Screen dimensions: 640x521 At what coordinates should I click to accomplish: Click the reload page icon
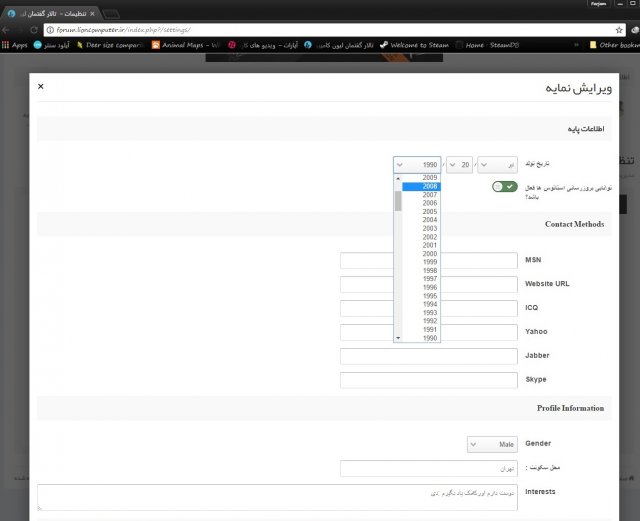[33, 30]
